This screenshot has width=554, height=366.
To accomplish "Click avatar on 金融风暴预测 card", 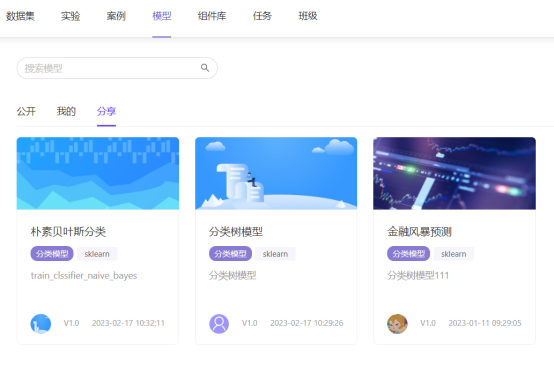I will (x=397, y=324).
